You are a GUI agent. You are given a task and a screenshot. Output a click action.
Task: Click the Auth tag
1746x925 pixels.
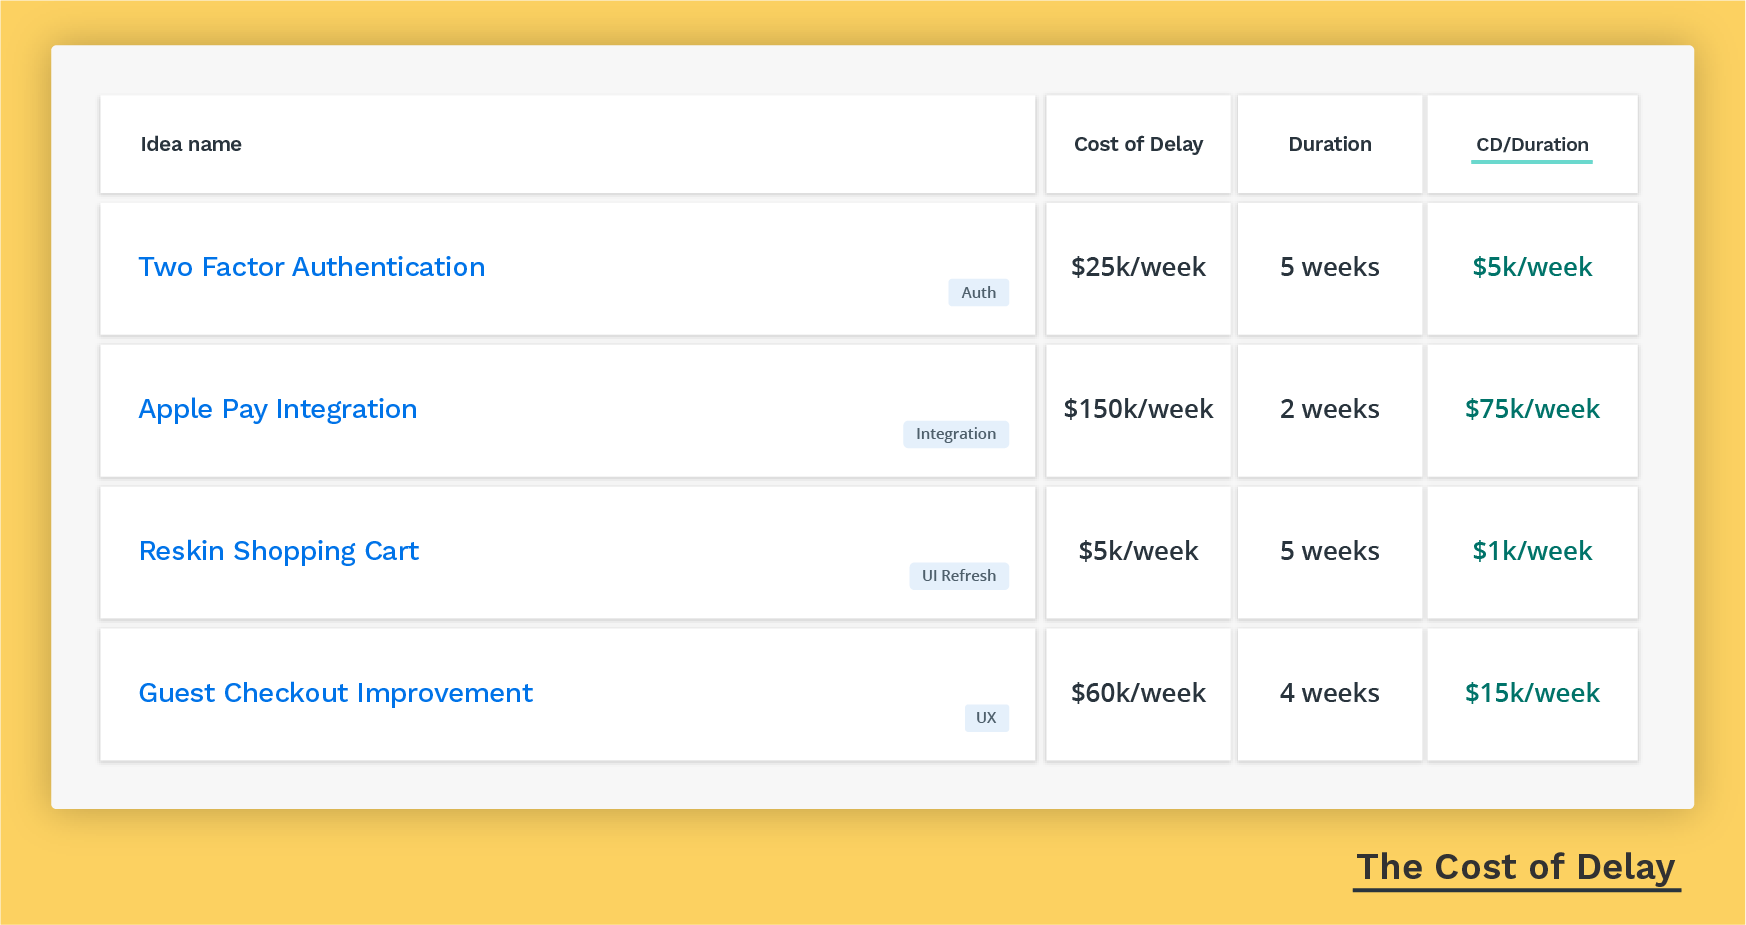coord(978,292)
